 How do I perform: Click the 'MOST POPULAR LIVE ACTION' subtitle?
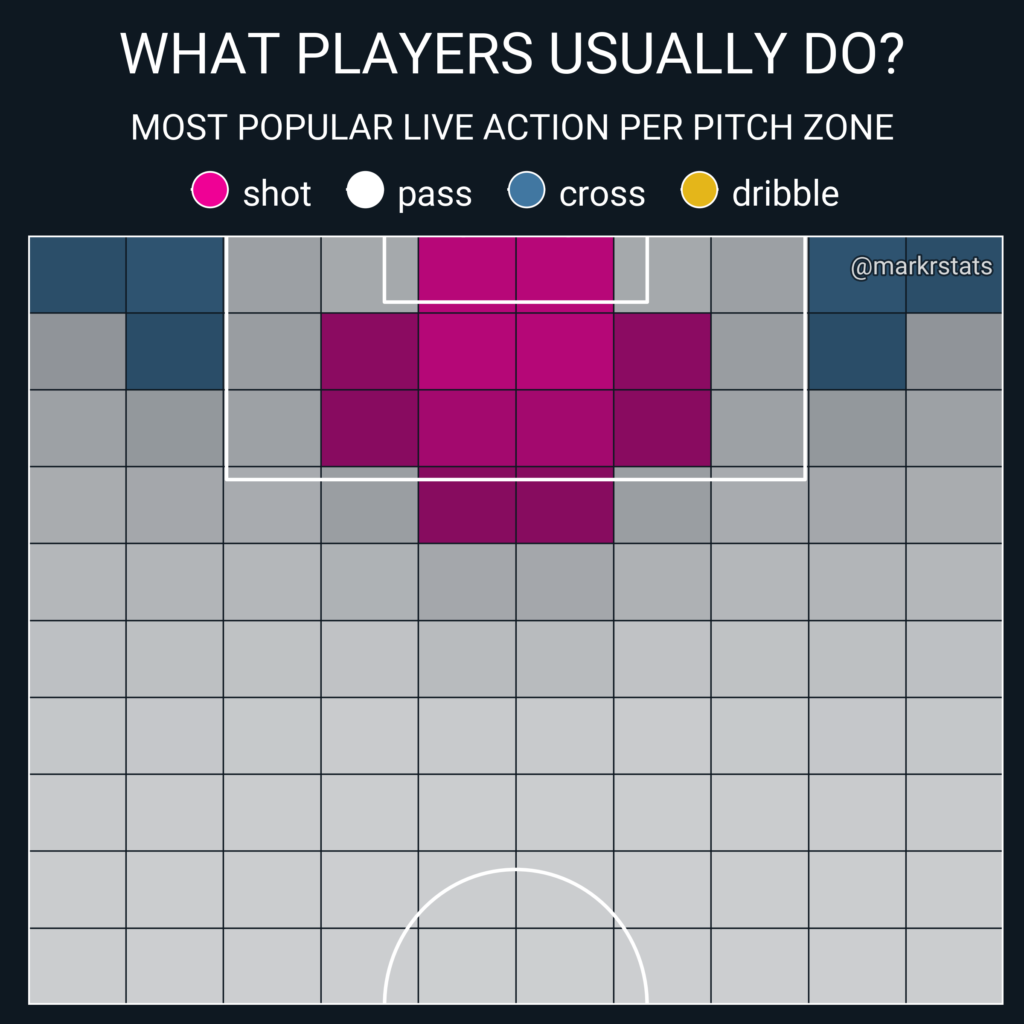(x=512, y=127)
